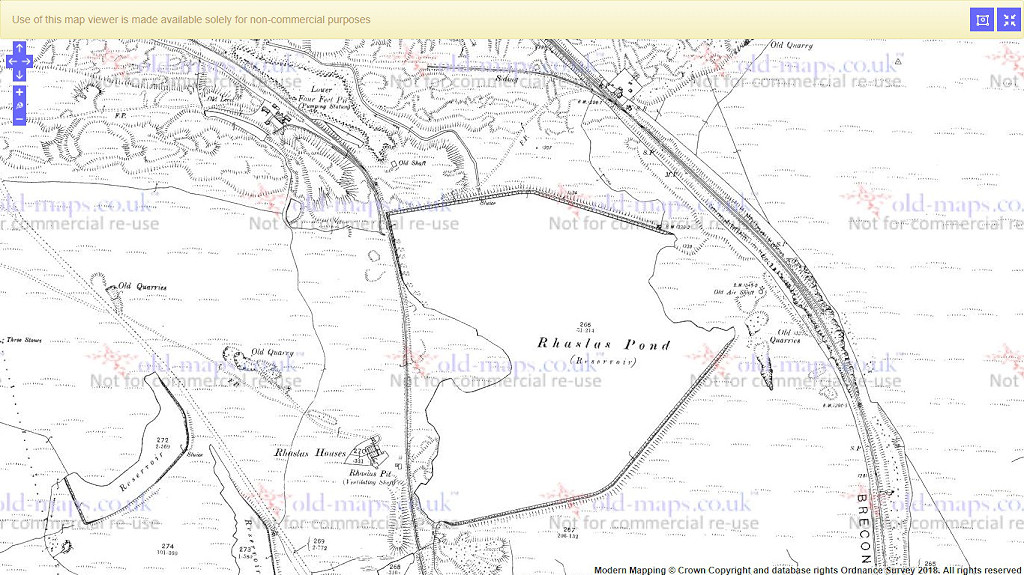Click the 'Rhaslas Pond' map label

coord(603,344)
